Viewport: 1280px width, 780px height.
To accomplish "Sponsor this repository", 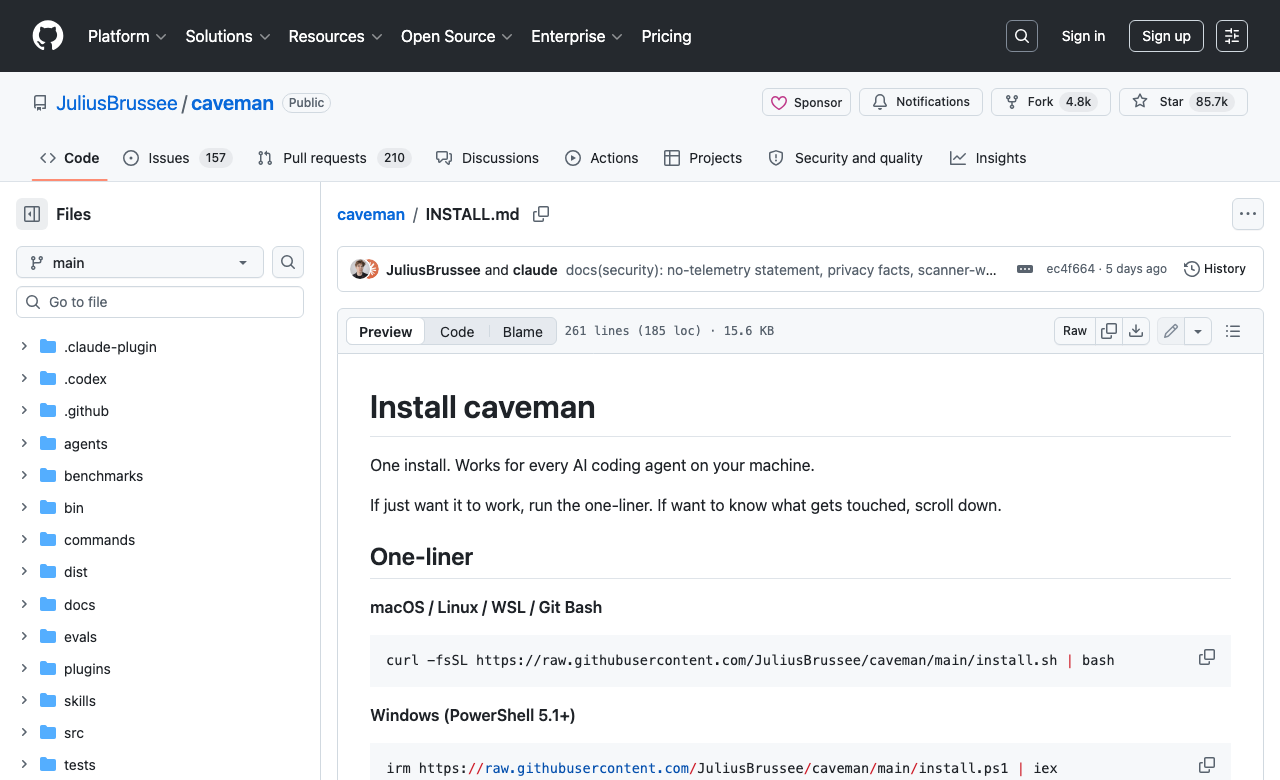I will [806, 102].
